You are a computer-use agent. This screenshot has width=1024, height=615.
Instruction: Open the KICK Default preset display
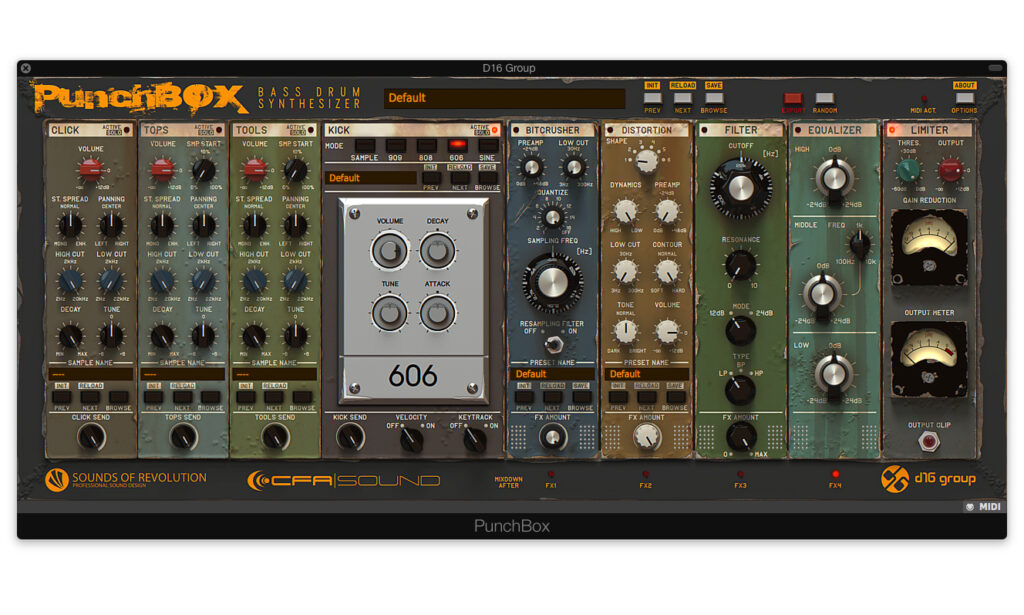pos(371,178)
